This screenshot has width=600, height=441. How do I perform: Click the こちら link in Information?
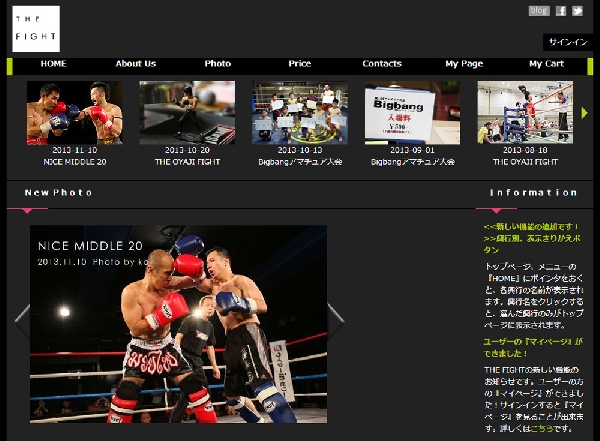pos(541,428)
